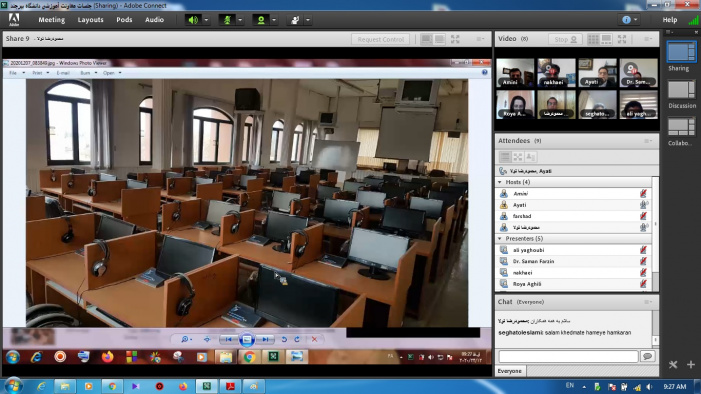Select the Collaboration layout icon
Image resolution: width=701 pixels, height=394 pixels.
pos(681,127)
